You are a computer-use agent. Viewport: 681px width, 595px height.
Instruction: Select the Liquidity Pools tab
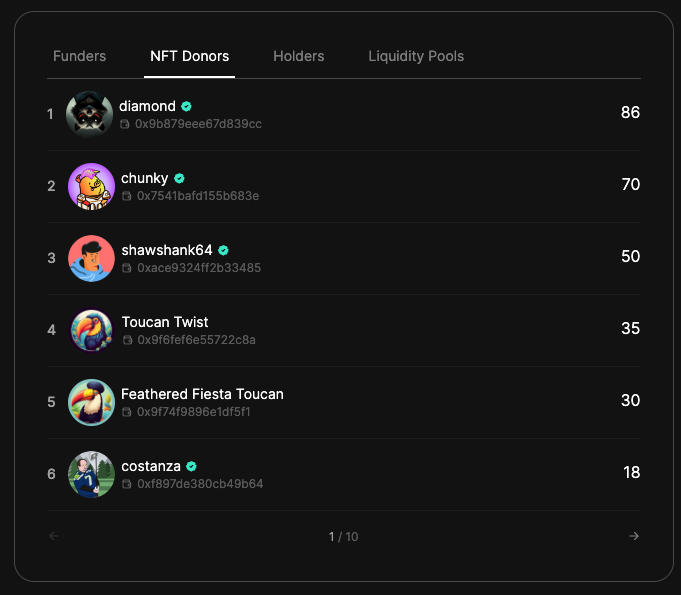pyautogui.click(x=416, y=56)
